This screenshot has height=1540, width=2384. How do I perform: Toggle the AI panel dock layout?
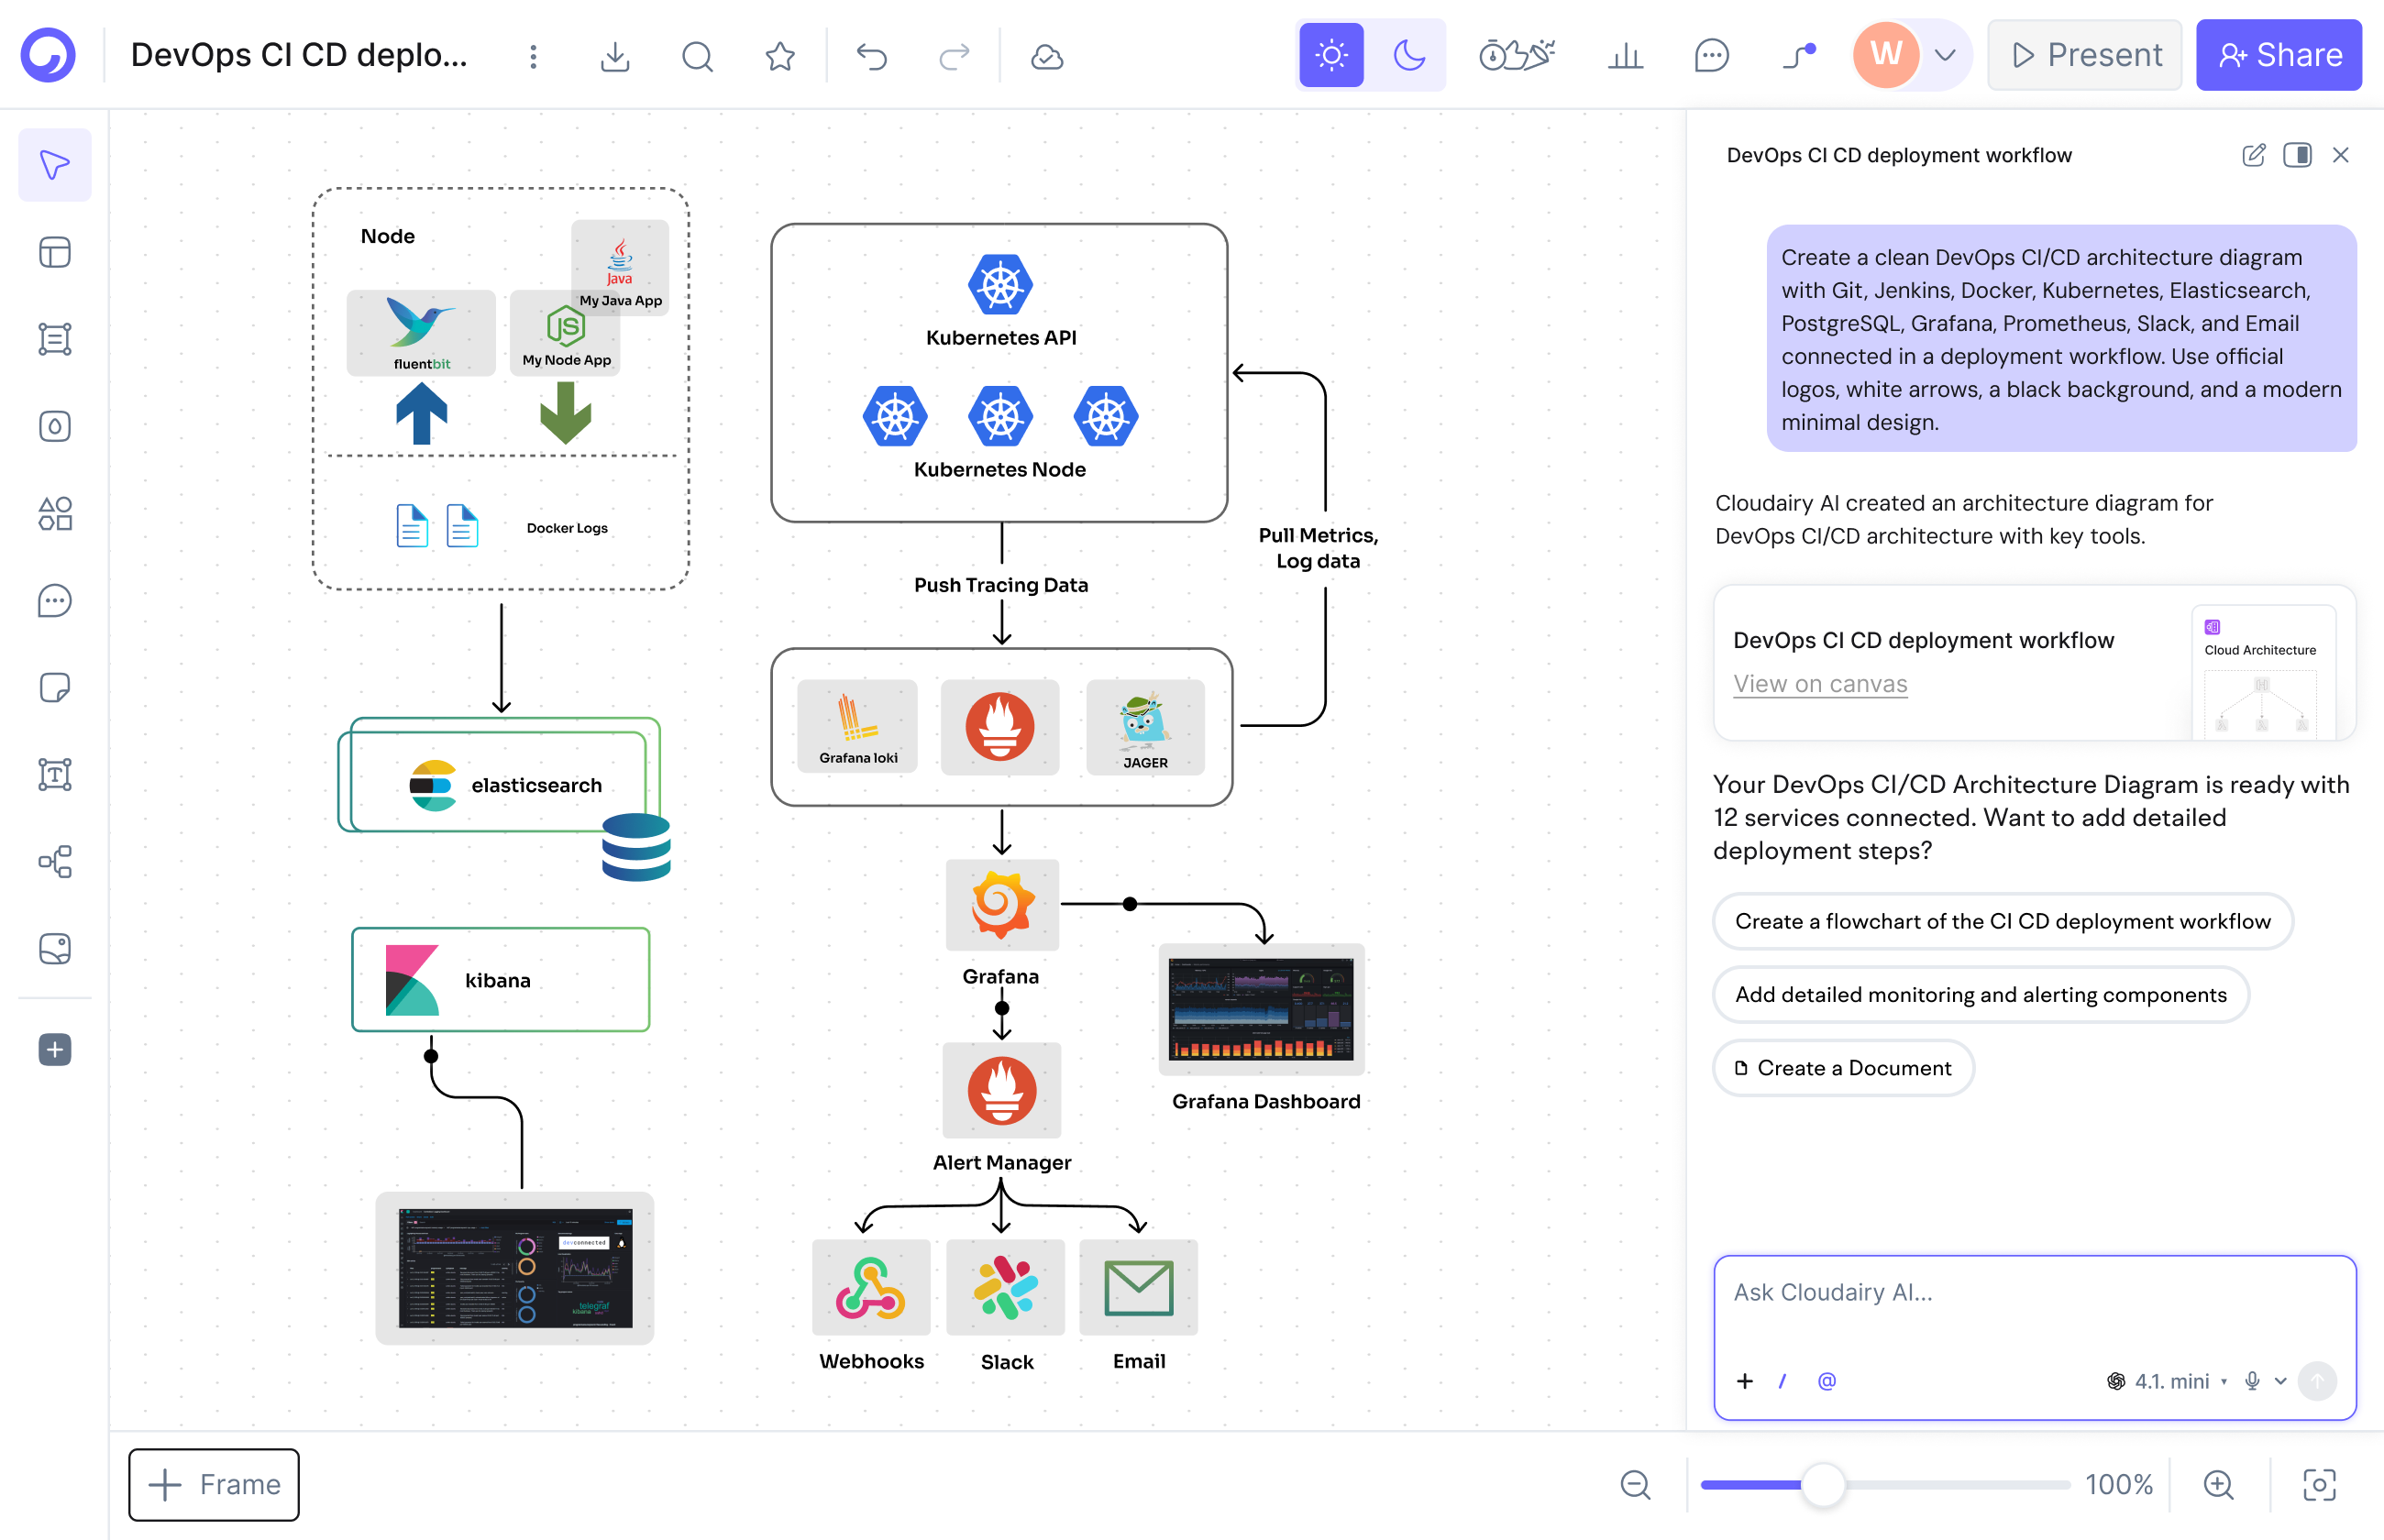(2297, 155)
